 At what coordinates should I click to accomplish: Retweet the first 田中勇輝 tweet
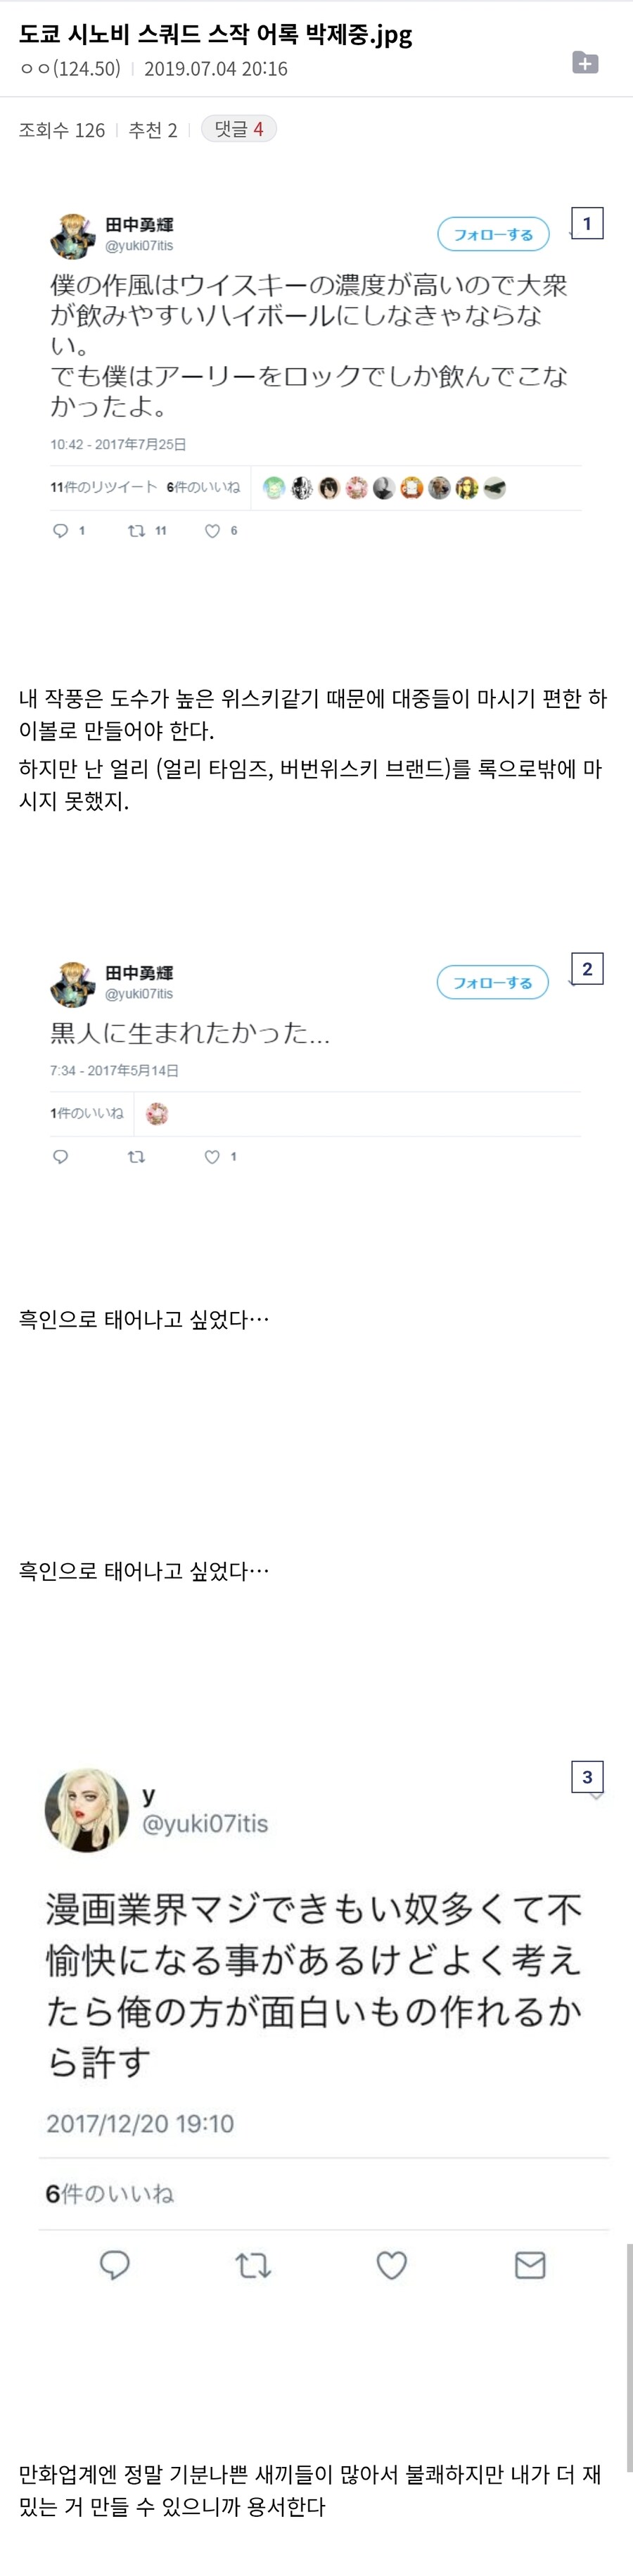point(137,530)
